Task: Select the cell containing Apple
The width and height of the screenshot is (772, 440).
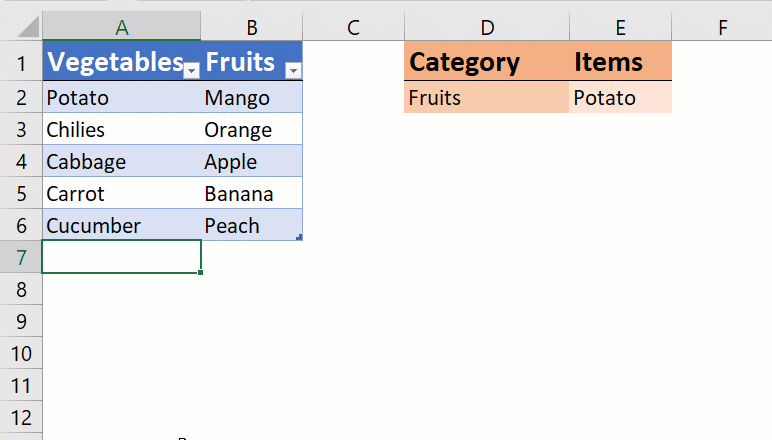Action: tap(252, 161)
